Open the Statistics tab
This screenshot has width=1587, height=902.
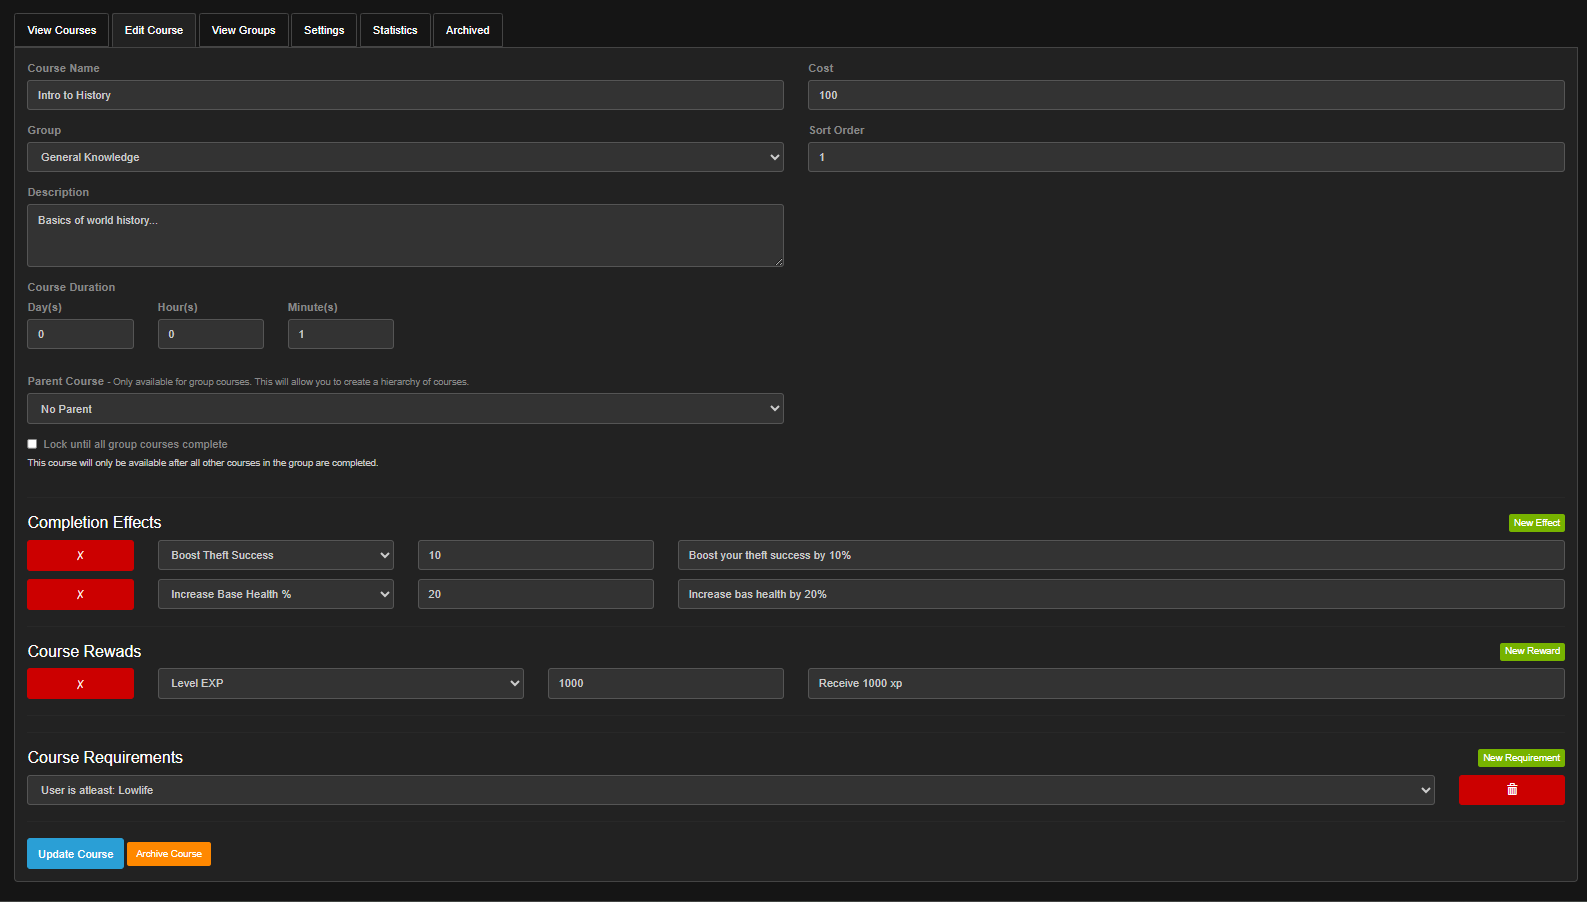tap(395, 30)
